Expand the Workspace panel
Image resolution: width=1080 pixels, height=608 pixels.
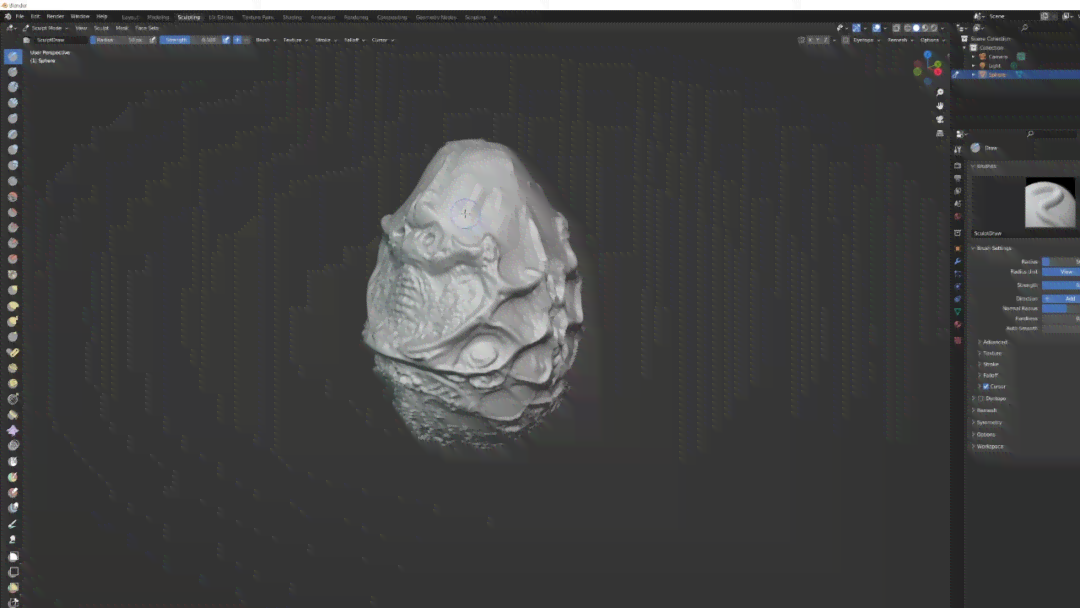coord(988,447)
